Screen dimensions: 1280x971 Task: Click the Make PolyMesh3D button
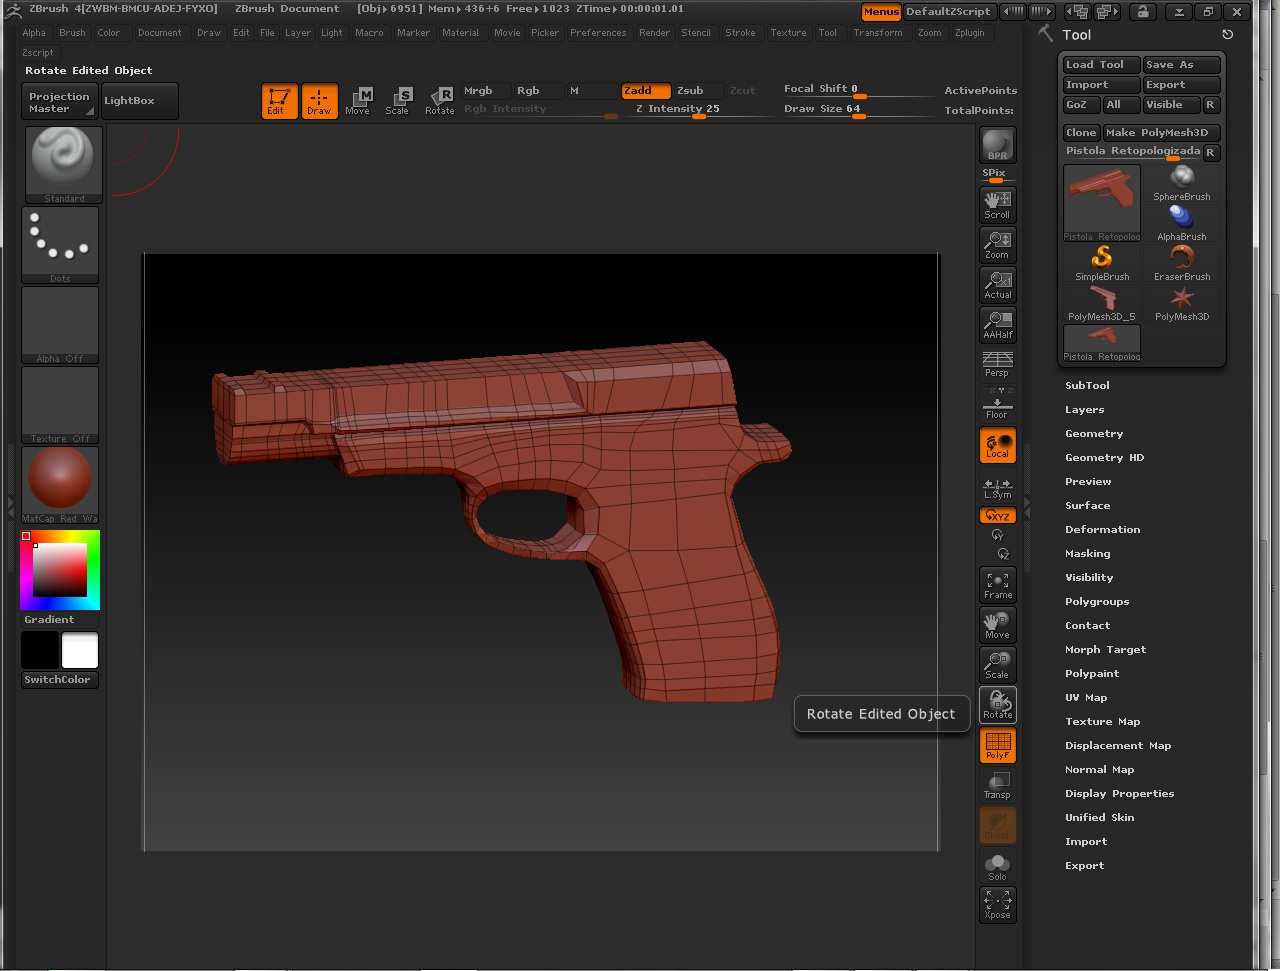1161,132
